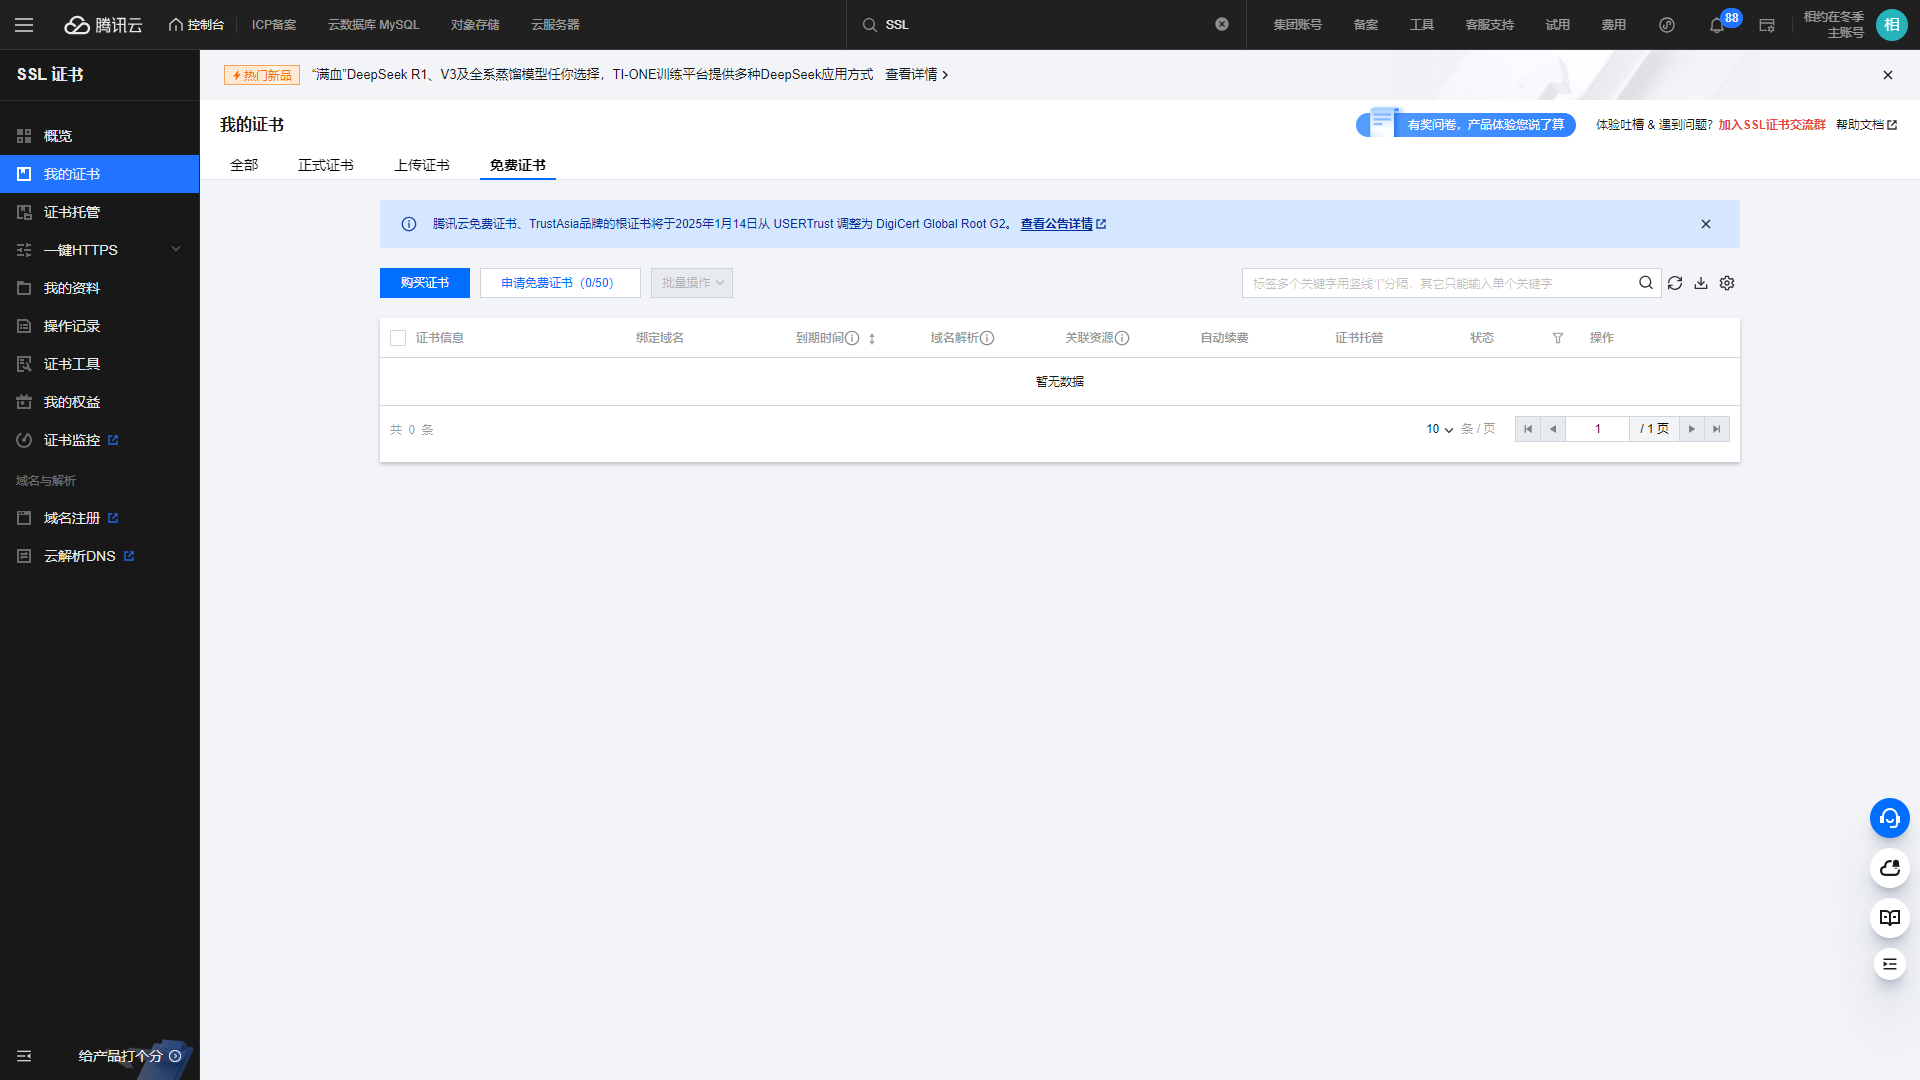Open 证书托管 in the sidebar

tap(72, 212)
